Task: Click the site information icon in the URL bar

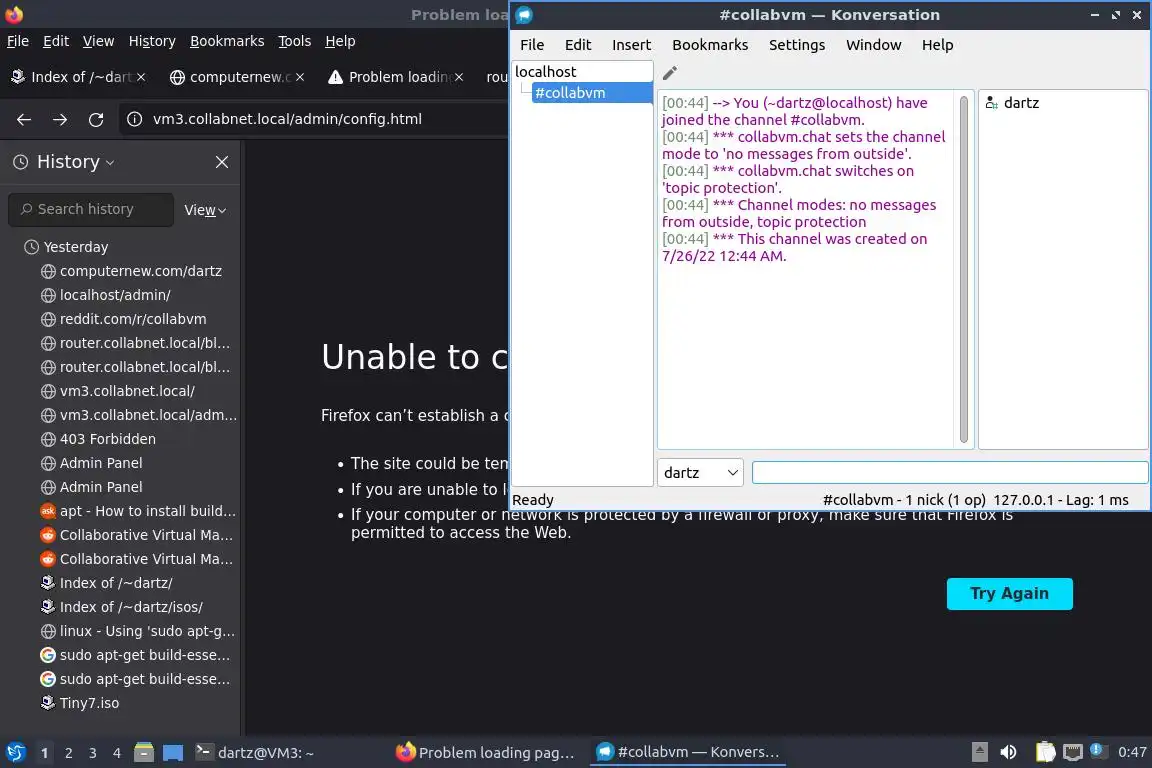Action: [x=134, y=119]
